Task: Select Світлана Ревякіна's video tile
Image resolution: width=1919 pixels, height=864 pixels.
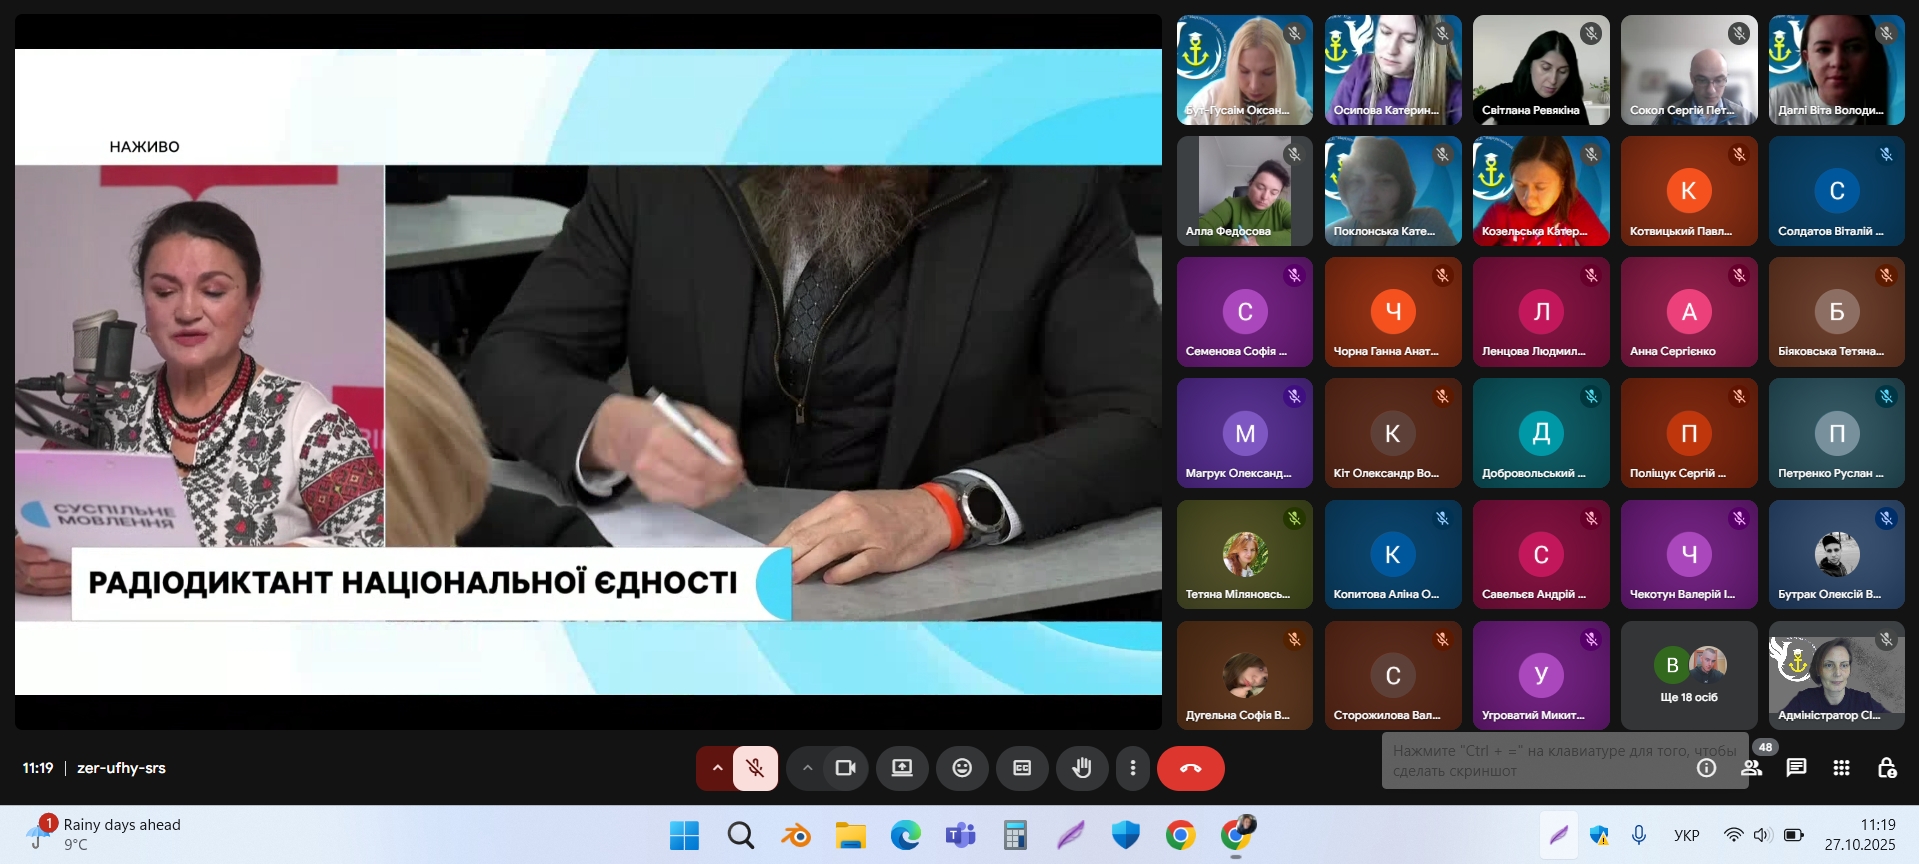Action: (x=1540, y=70)
